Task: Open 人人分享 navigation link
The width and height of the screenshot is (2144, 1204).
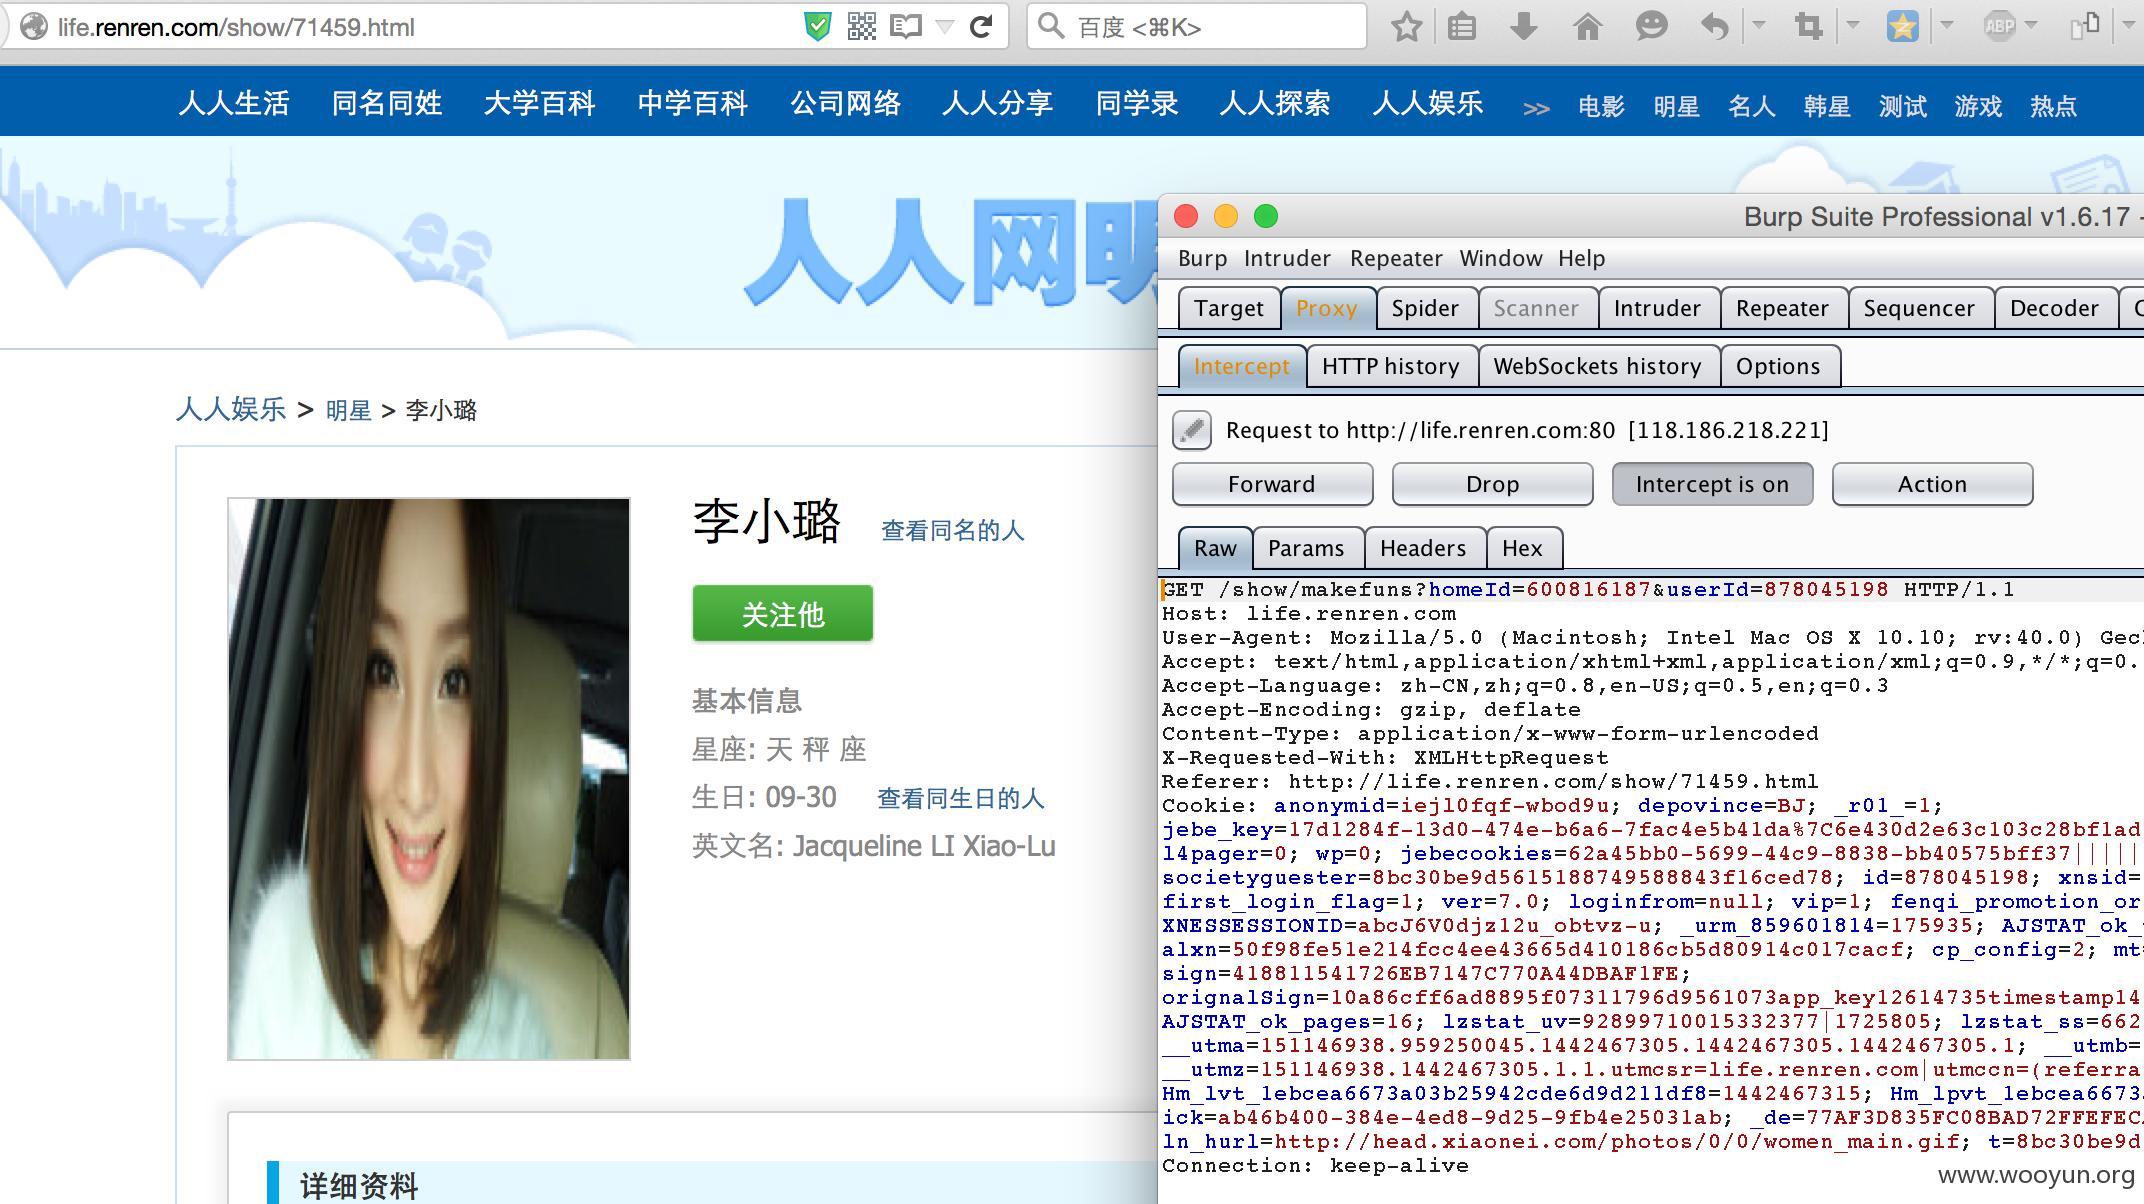Action: coord(998,103)
